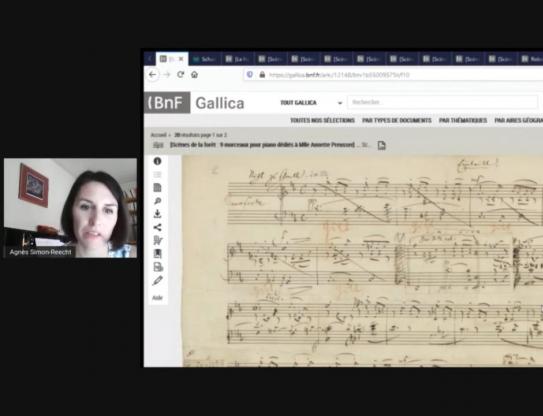543x416 pixels.
Task: Open the shopping cart reproduction icon
Action: tap(158, 240)
